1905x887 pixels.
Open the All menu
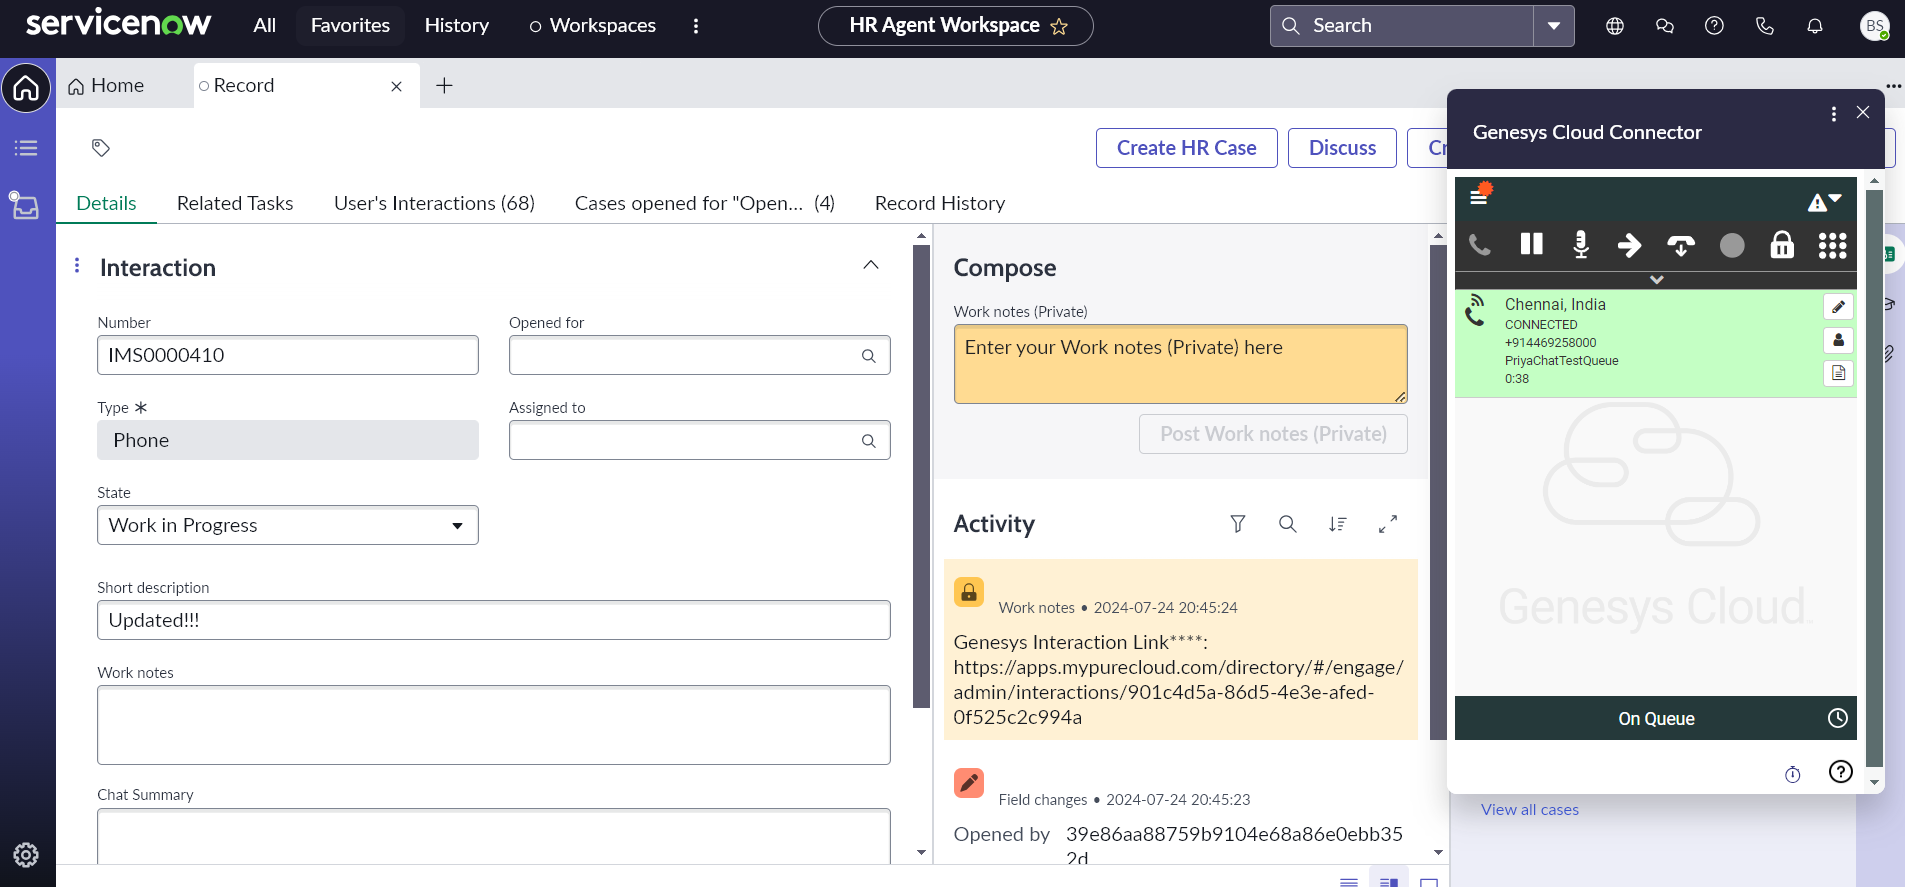click(264, 25)
